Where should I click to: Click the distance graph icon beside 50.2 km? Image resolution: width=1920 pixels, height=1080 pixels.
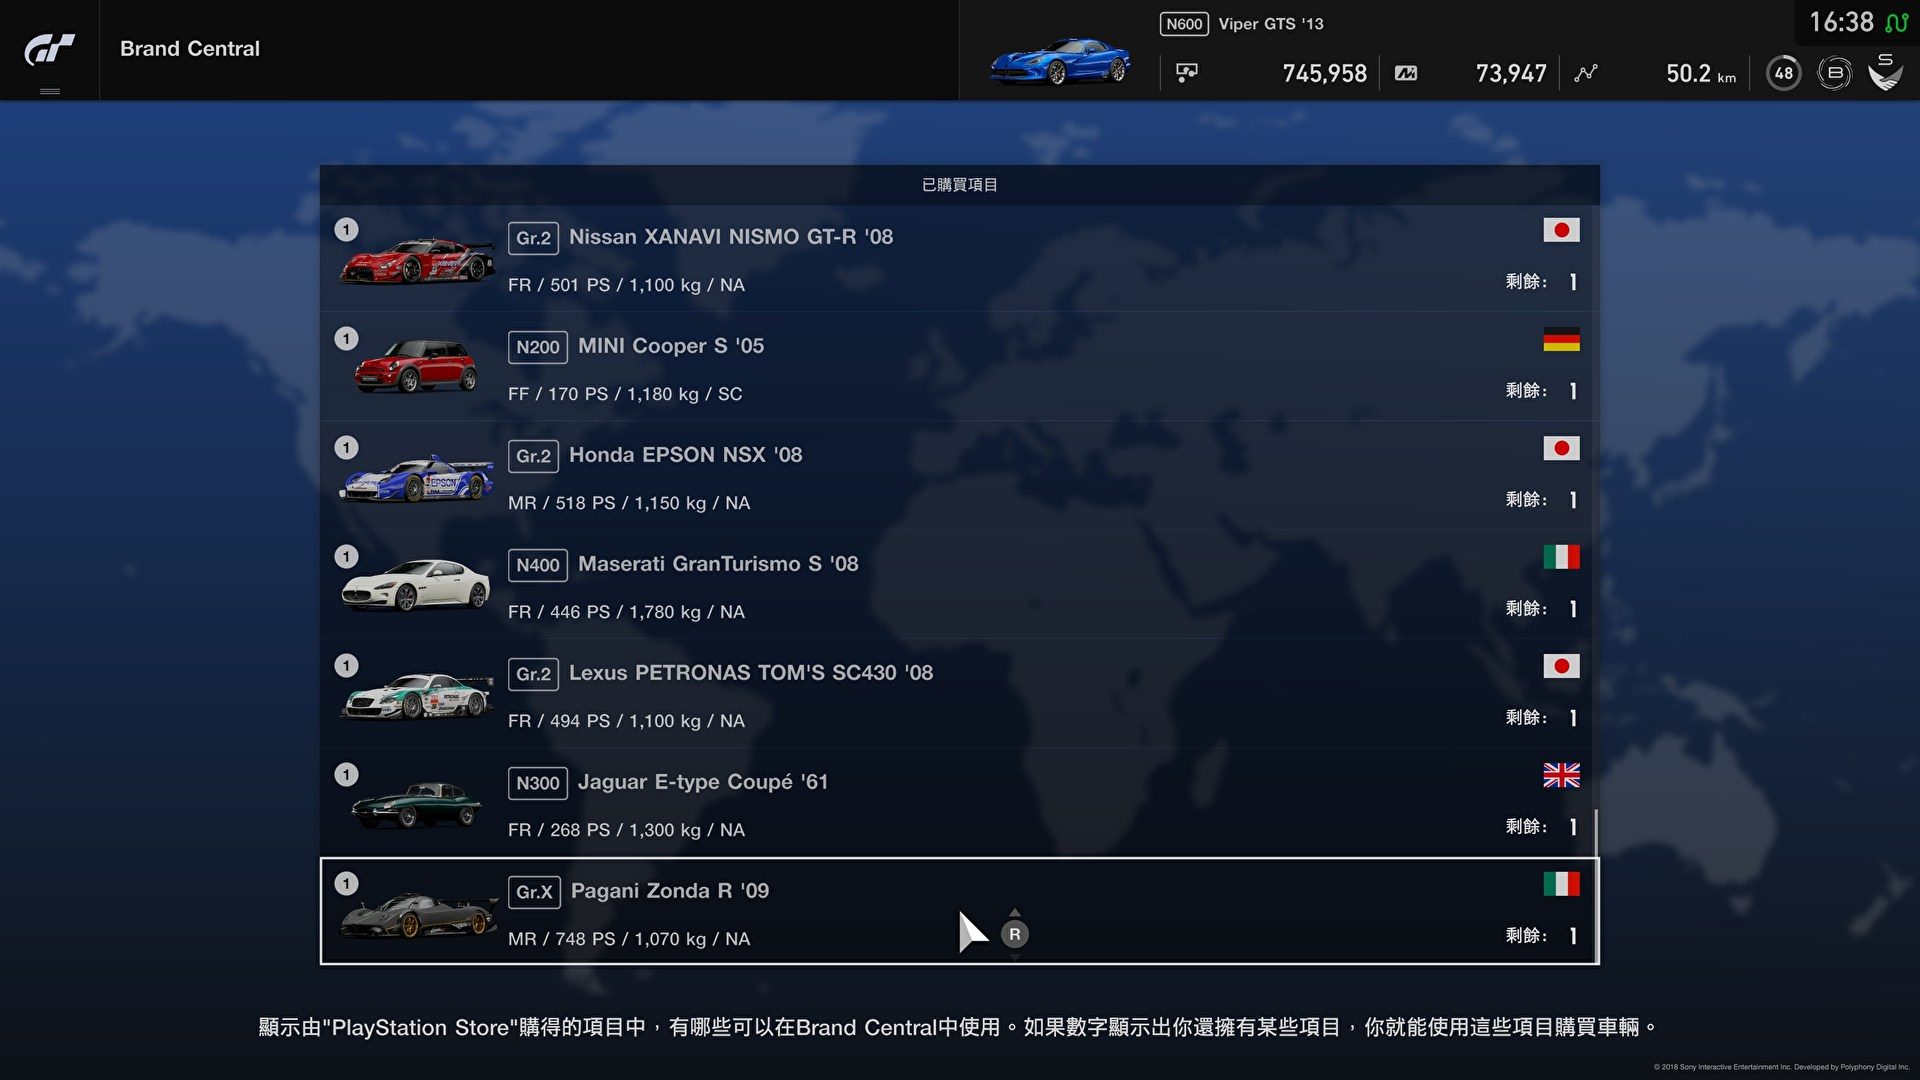pyautogui.click(x=1586, y=73)
